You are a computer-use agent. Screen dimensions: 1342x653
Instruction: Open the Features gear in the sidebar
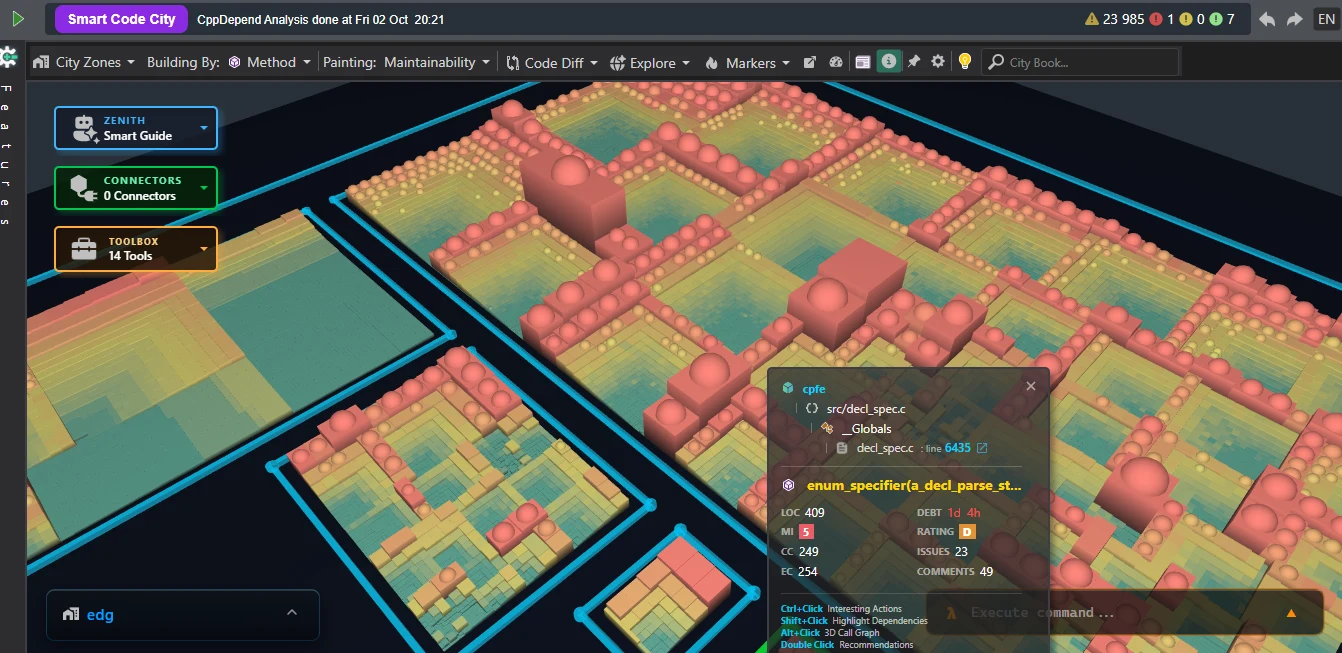click(x=8, y=58)
